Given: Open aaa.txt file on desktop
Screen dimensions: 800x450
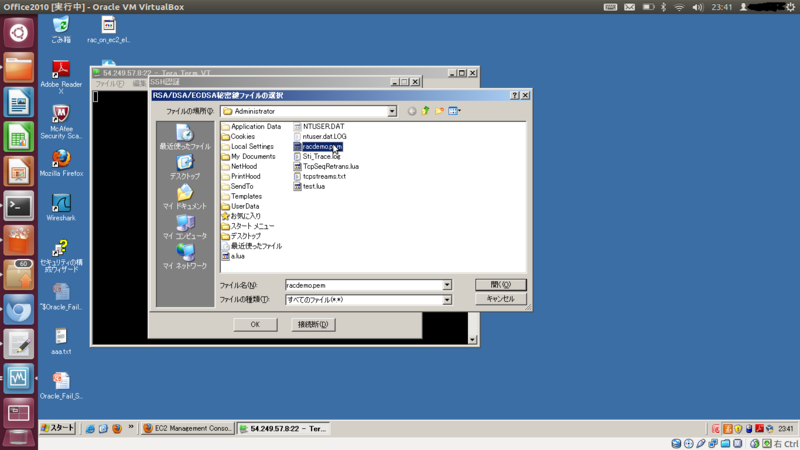Looking at the screenshot, I should point(61,341).
